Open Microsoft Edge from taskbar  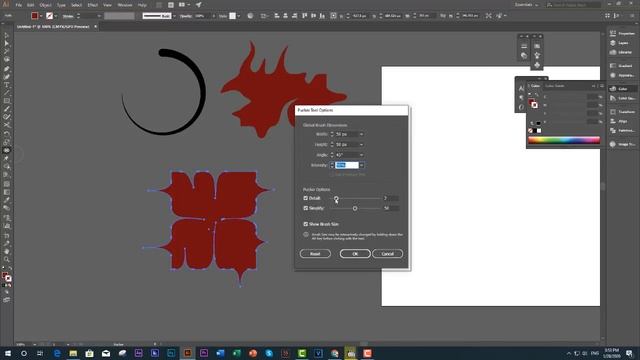pos(57,353)
